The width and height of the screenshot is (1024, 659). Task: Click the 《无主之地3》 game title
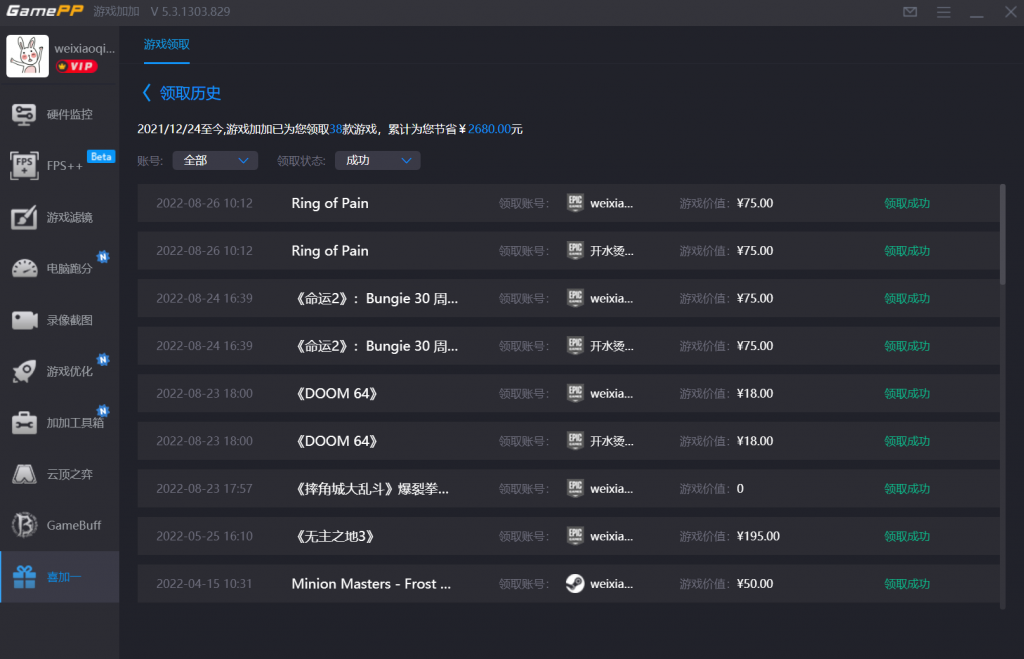coord(335,536)
